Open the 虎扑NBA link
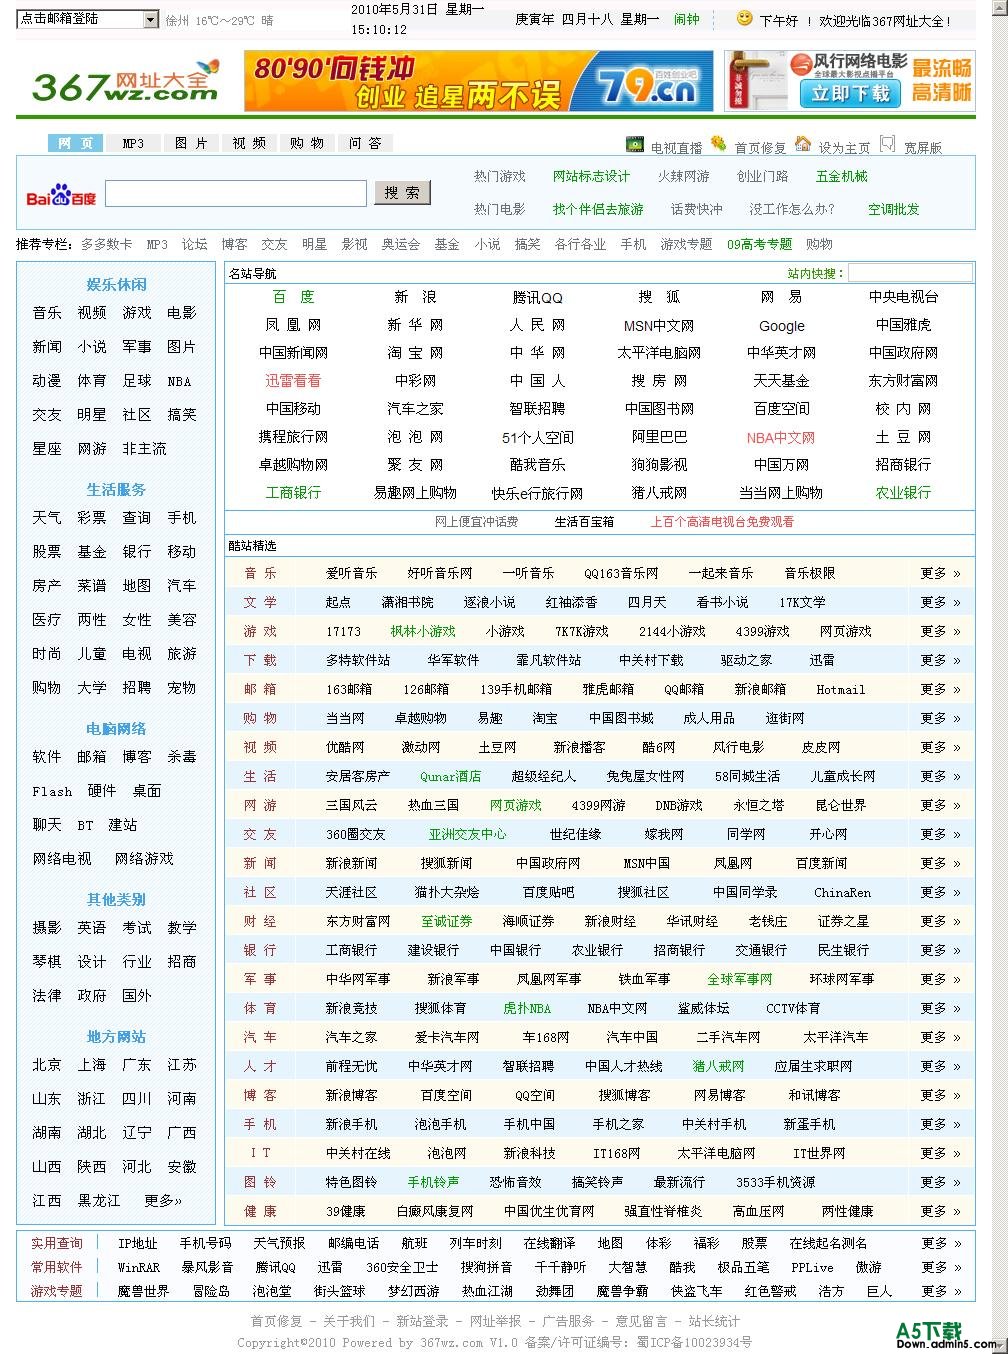 (x=527, y=1009)
